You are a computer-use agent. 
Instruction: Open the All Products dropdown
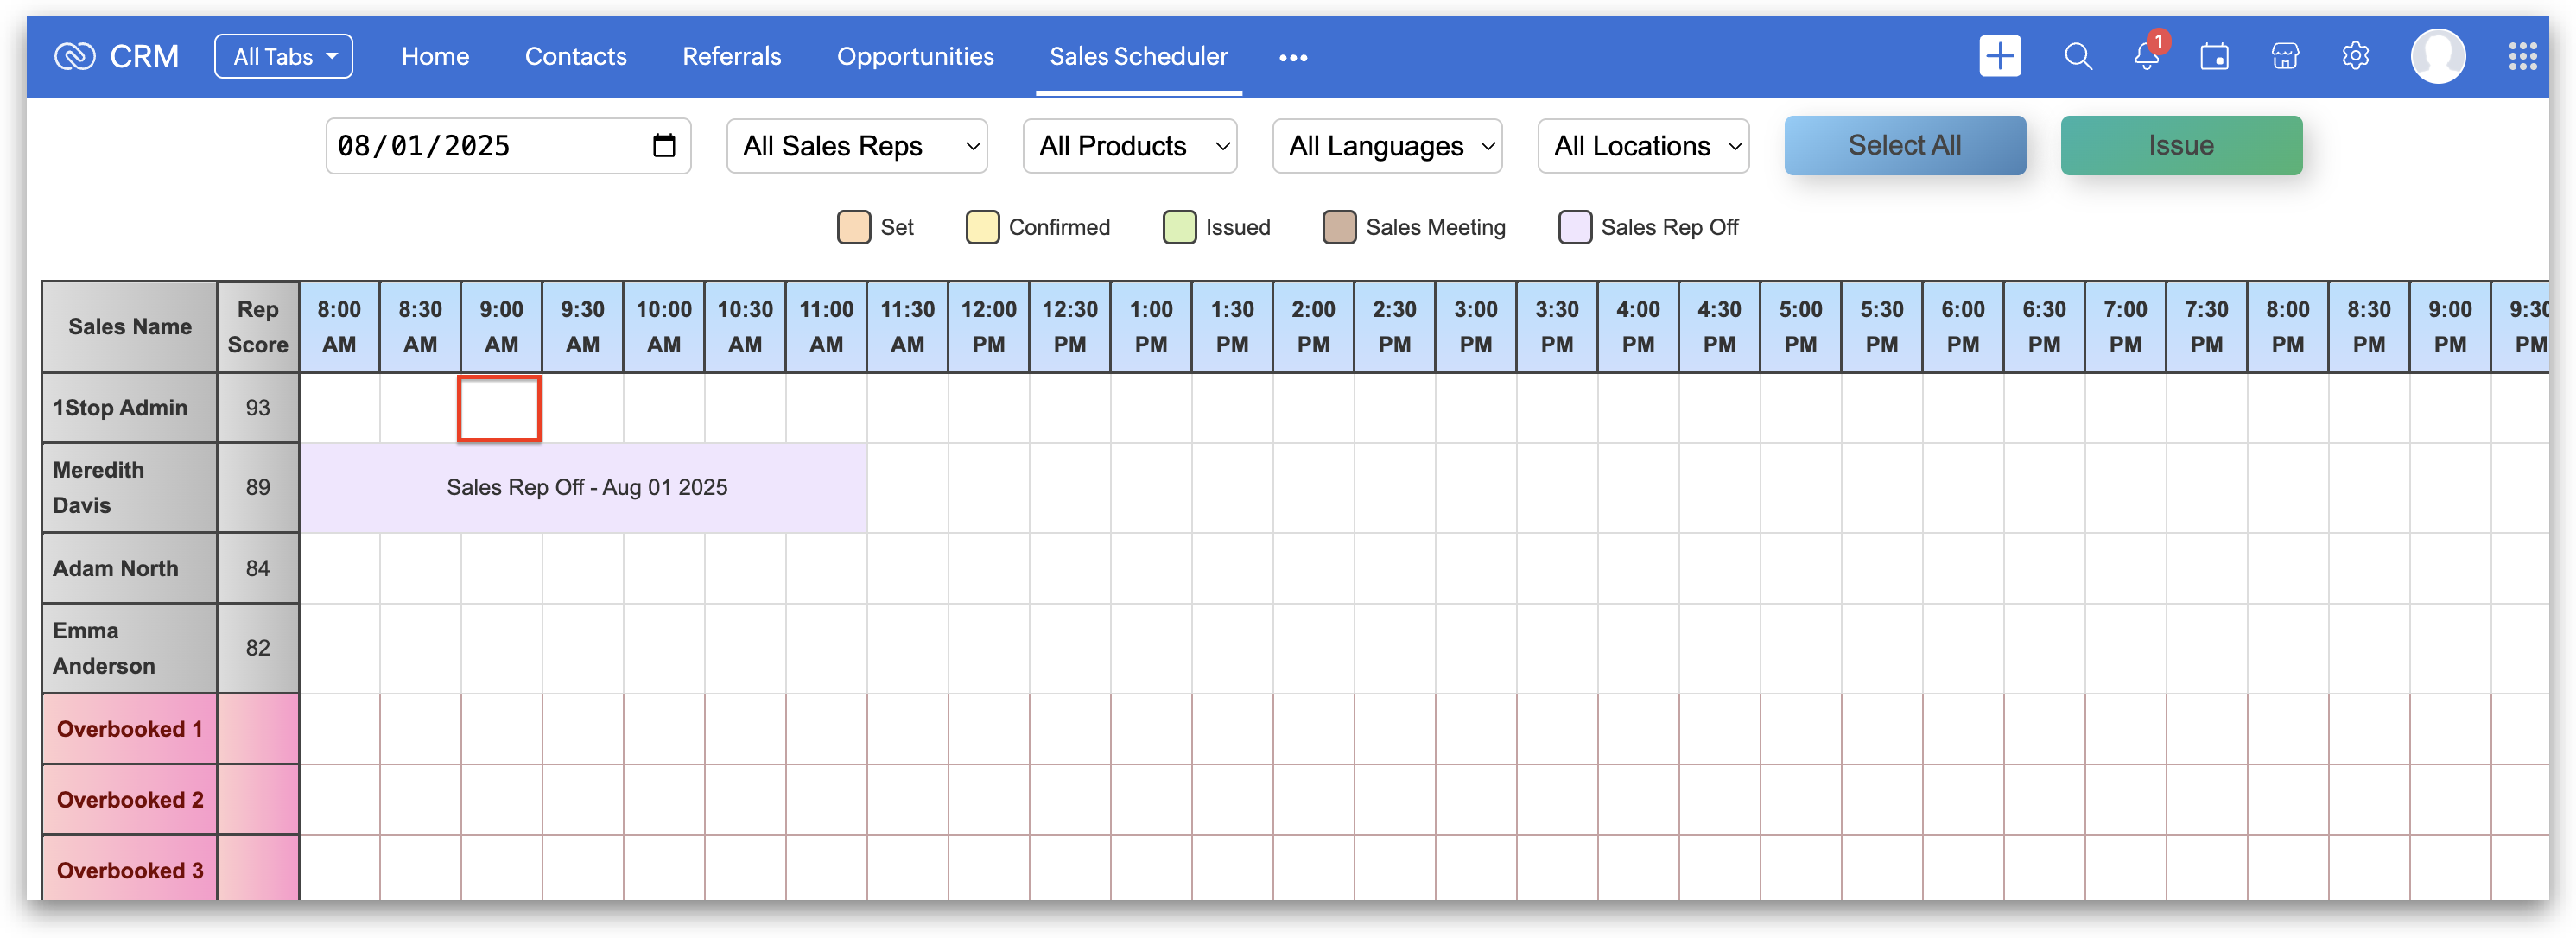click(x=1130, y=146)
